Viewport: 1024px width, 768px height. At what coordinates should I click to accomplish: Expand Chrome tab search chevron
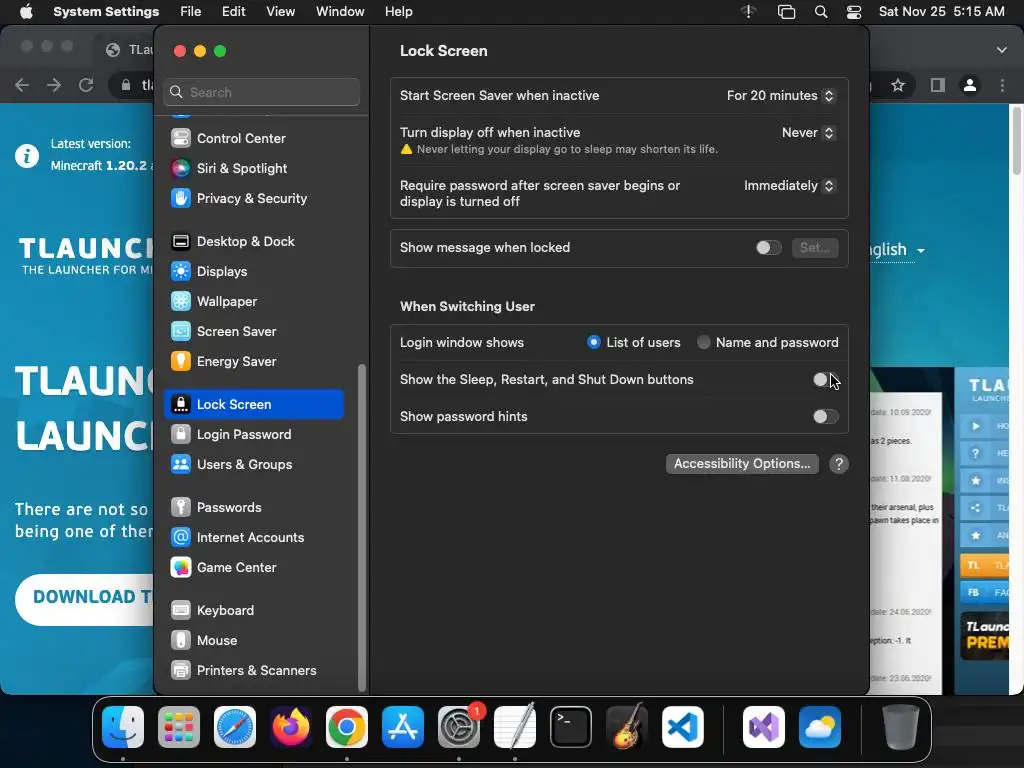(x=1002, y=50)
